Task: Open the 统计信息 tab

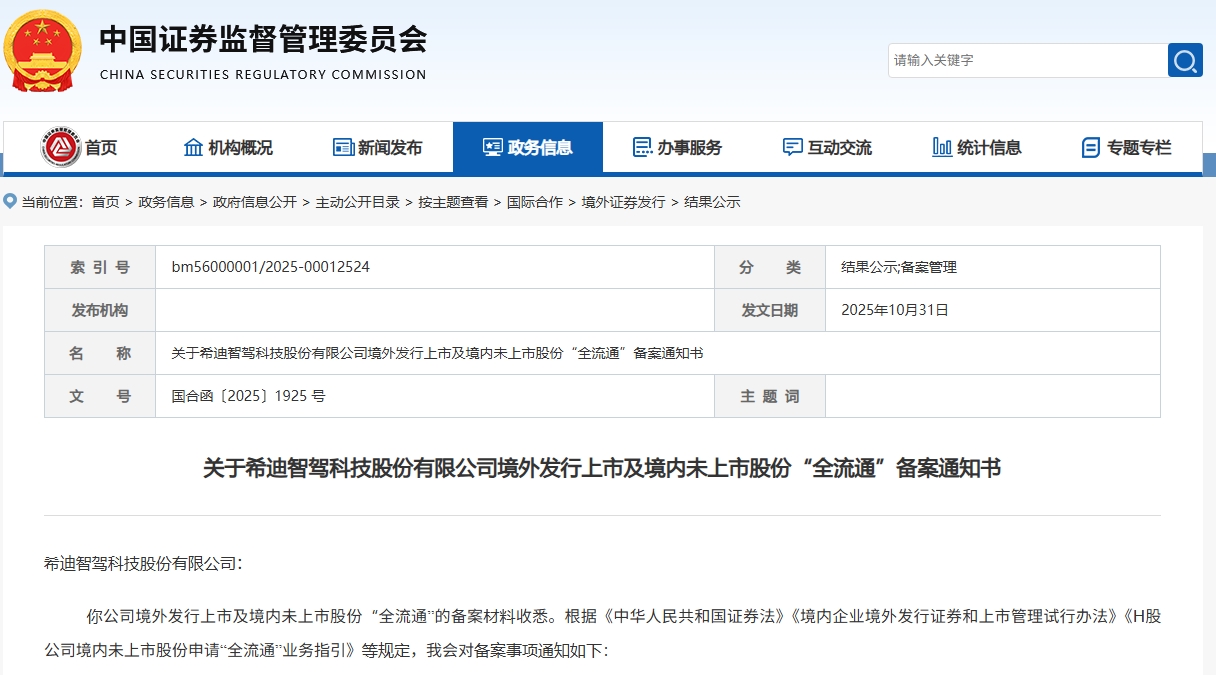Action: pyautogui.click(x=978, y=148)
